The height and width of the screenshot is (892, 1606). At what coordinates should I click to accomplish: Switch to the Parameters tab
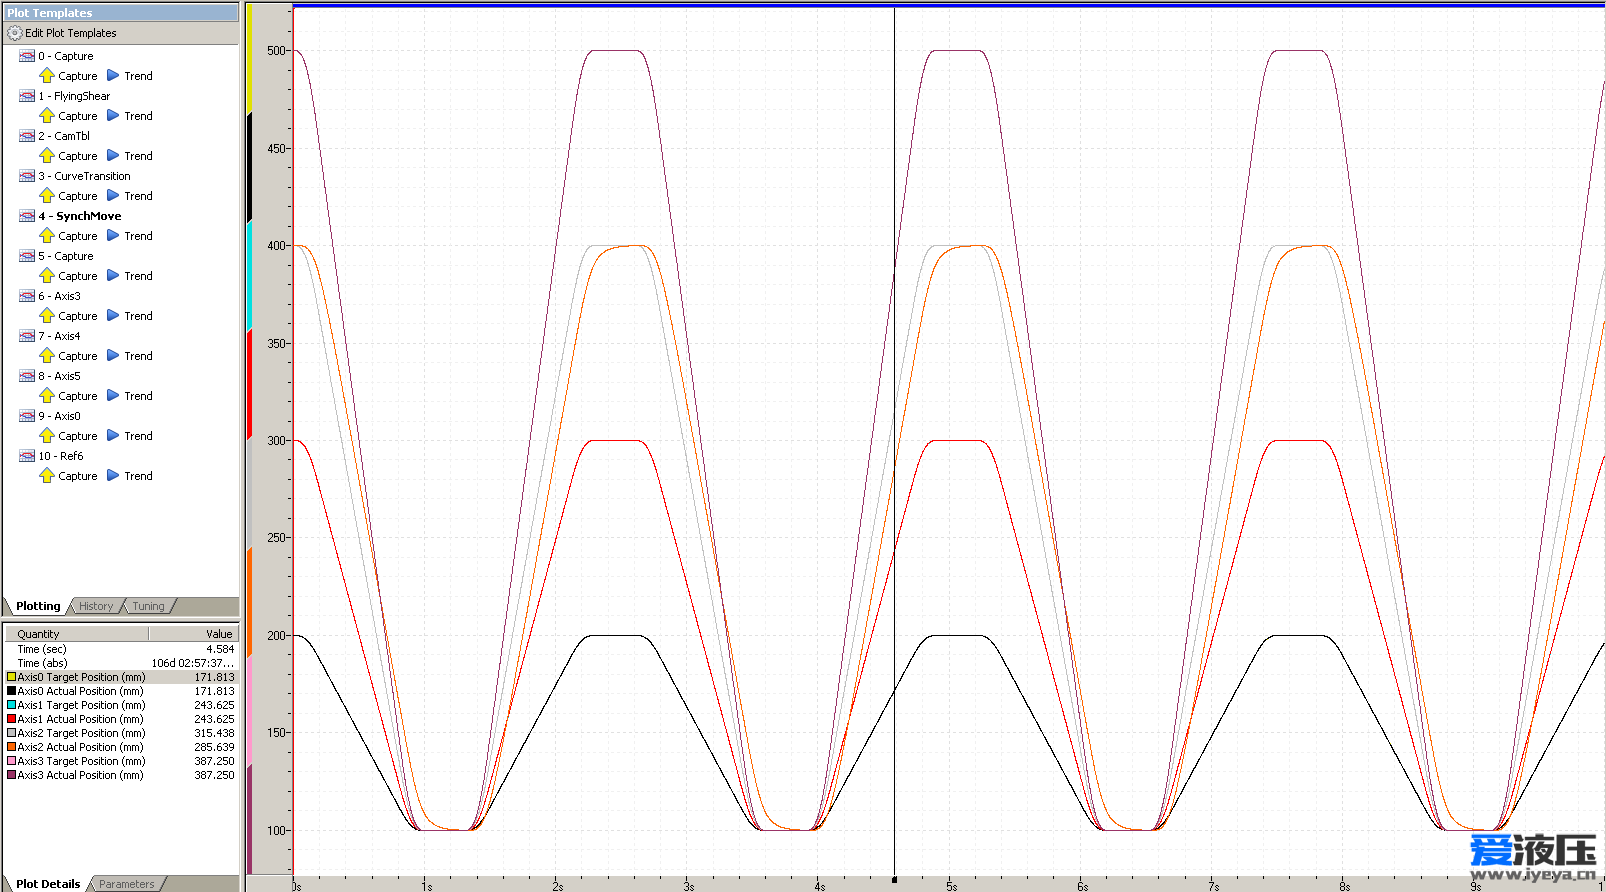click(127, 884)
